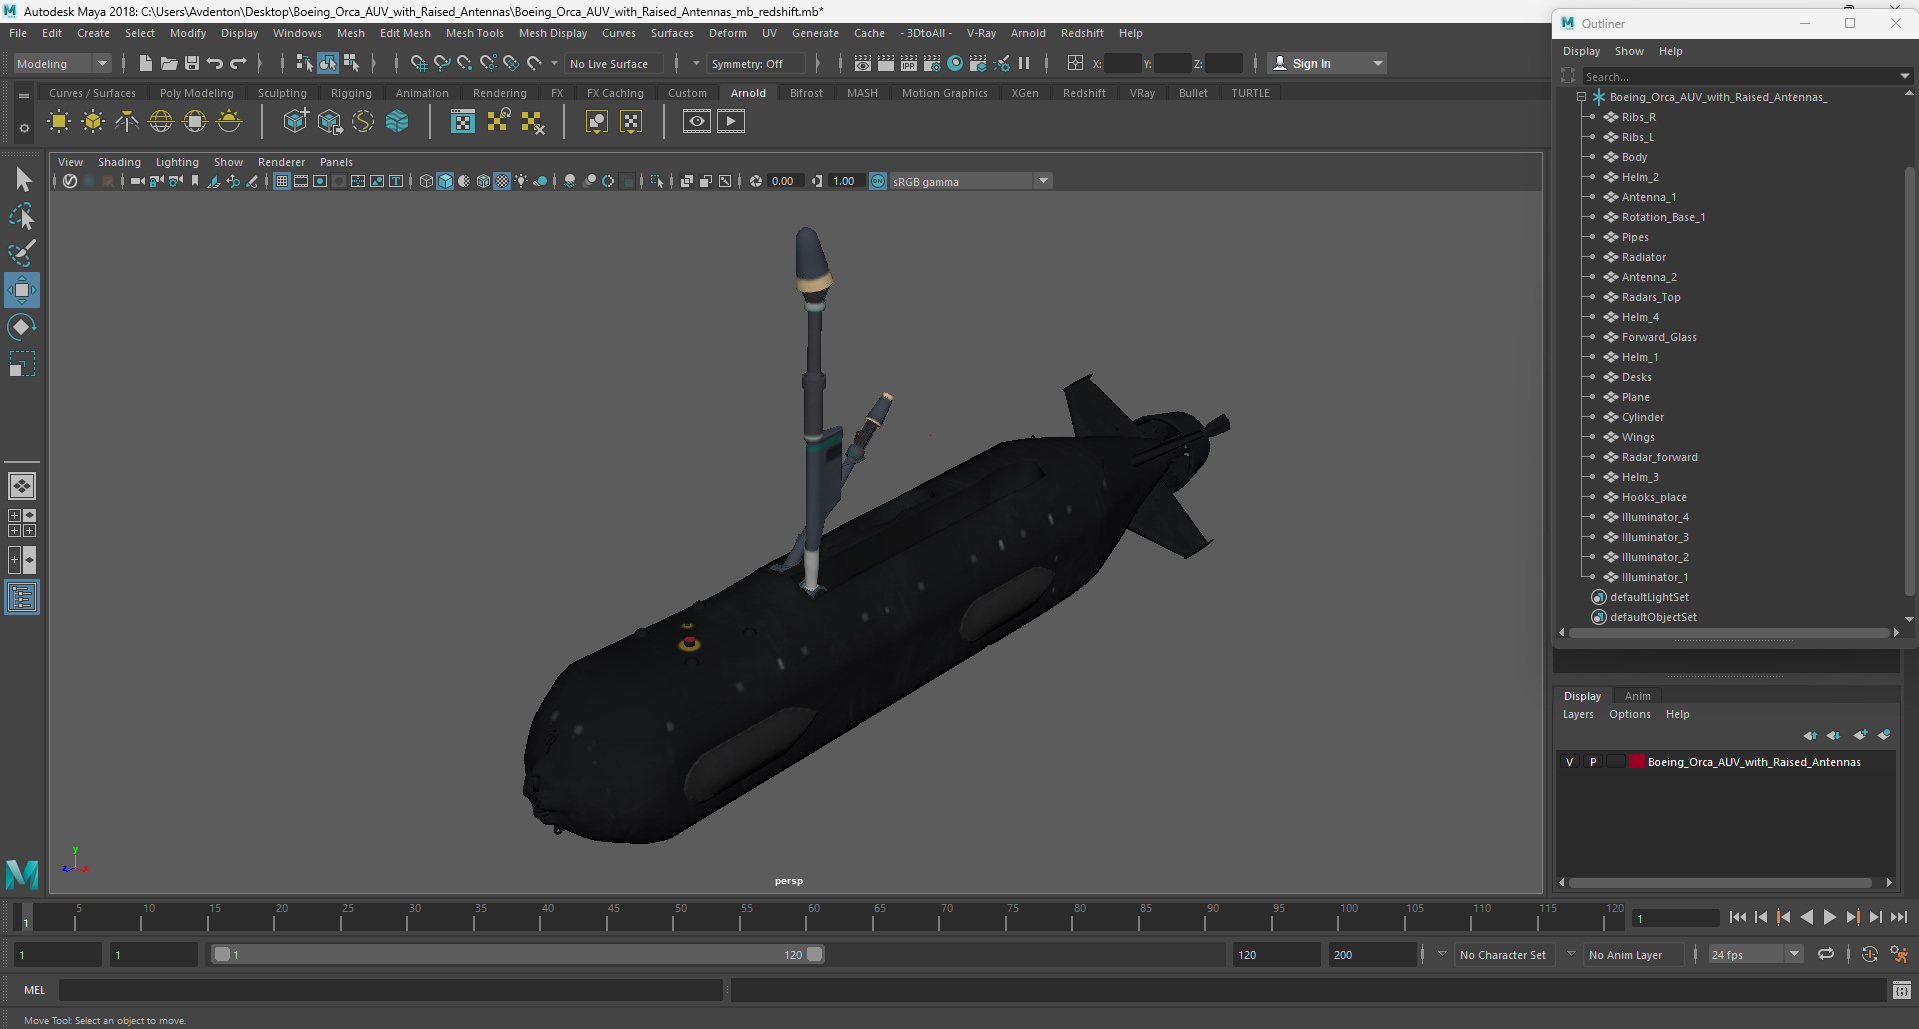Viewport: 1919px width, 1029px height.
Task: Create a new empty layer
Action: point(1860,735)
